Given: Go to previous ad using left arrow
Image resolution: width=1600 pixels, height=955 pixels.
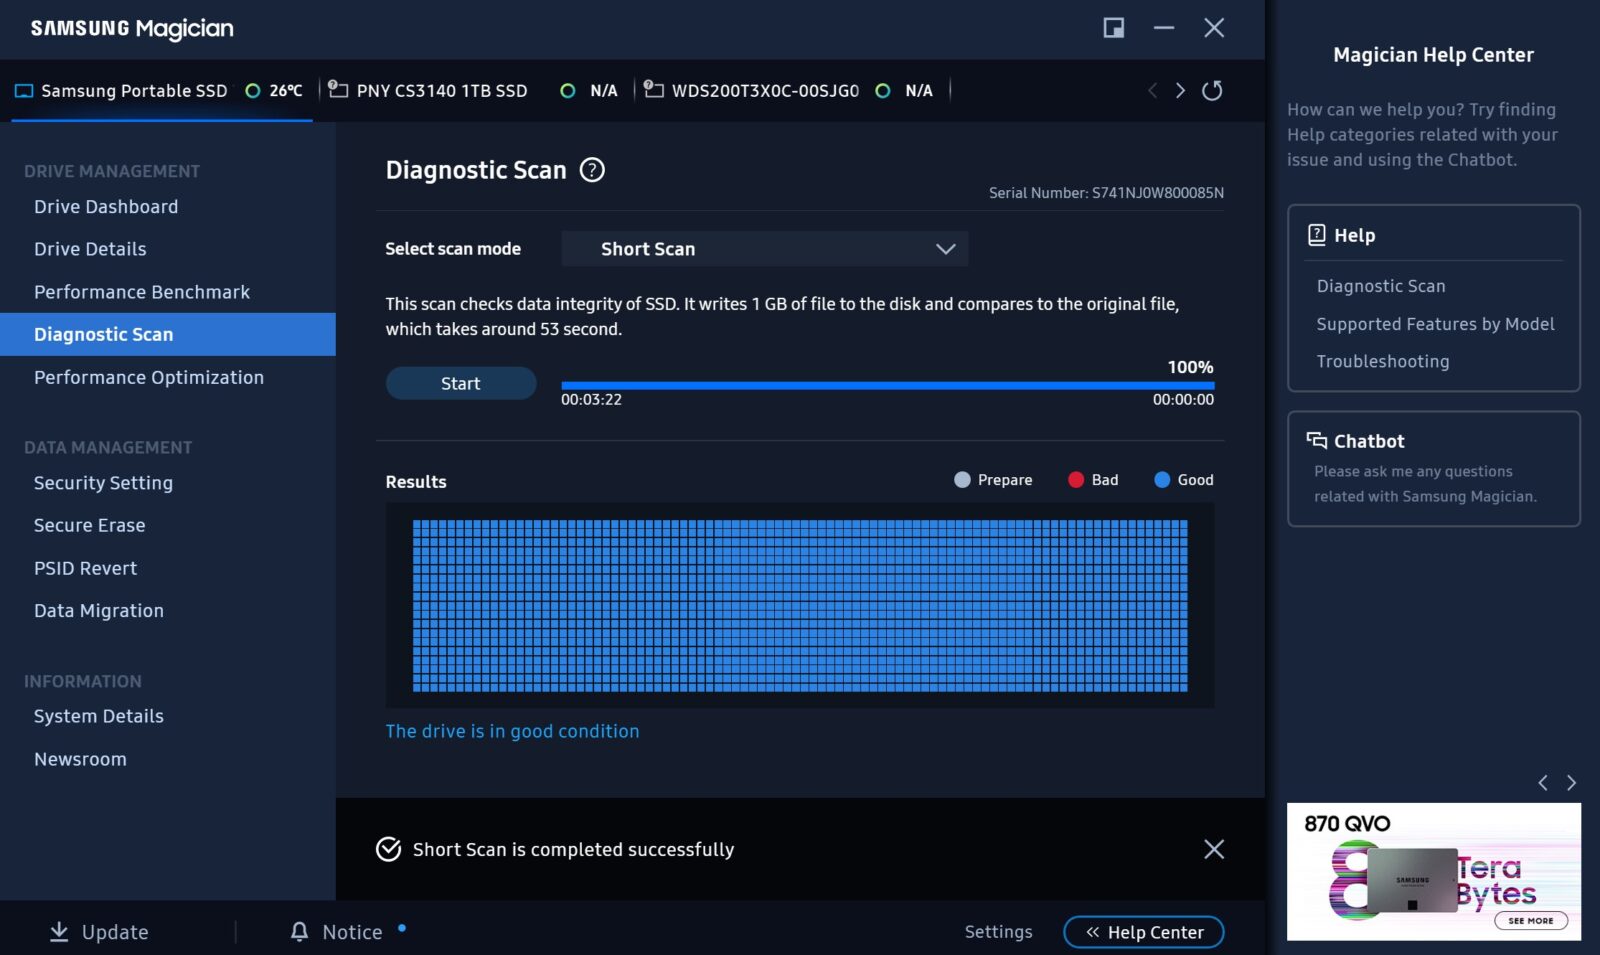Looking at the screenshot, I should coord(1543,783).
